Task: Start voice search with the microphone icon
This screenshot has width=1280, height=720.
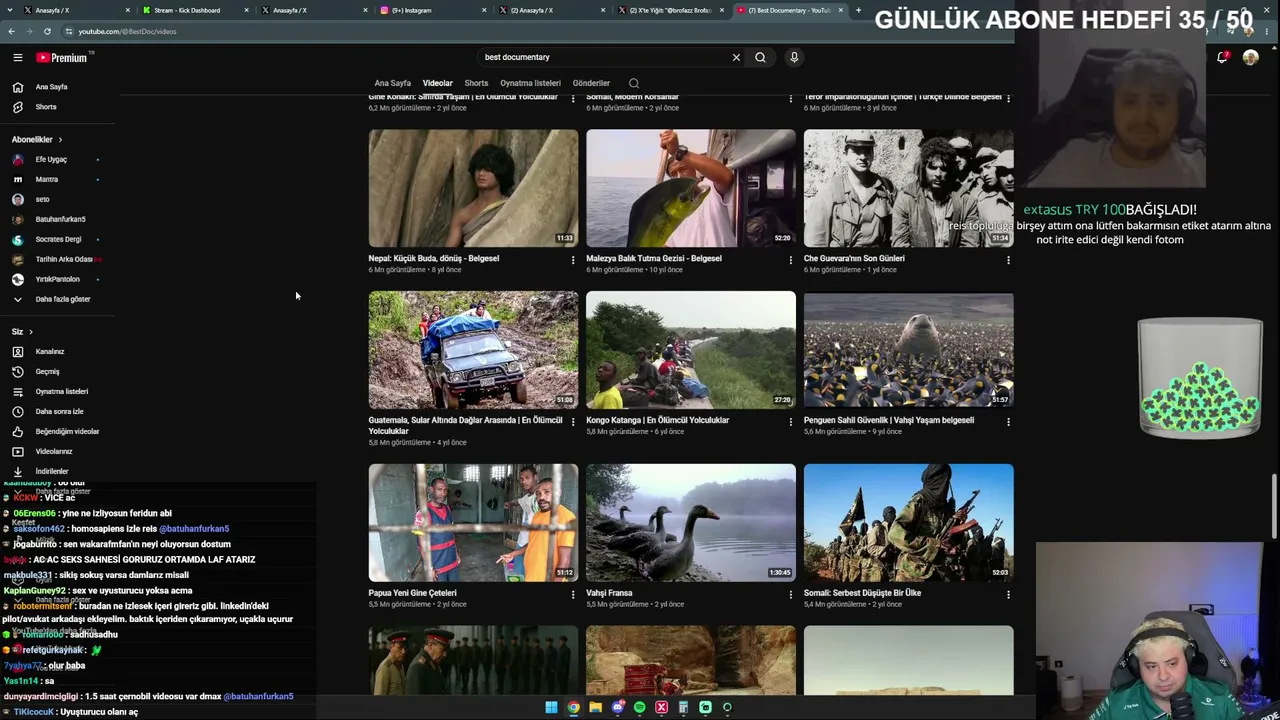Action: click(x=794, y=57)
